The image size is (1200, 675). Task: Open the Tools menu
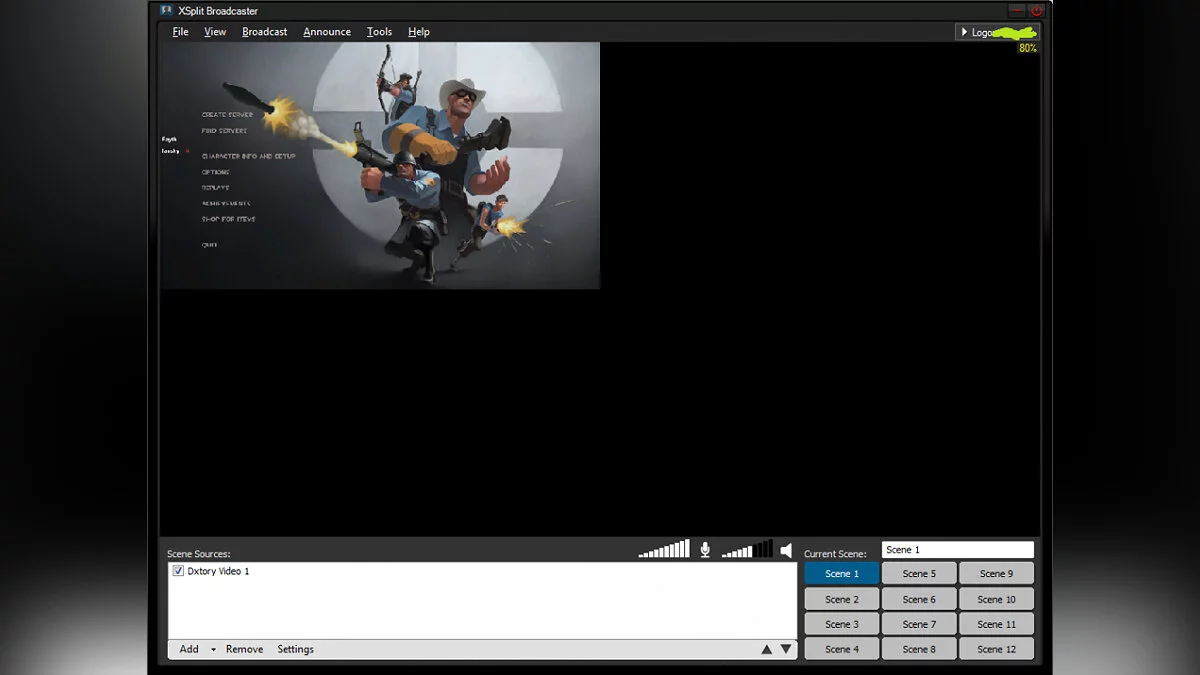click(x=379, y=32)
